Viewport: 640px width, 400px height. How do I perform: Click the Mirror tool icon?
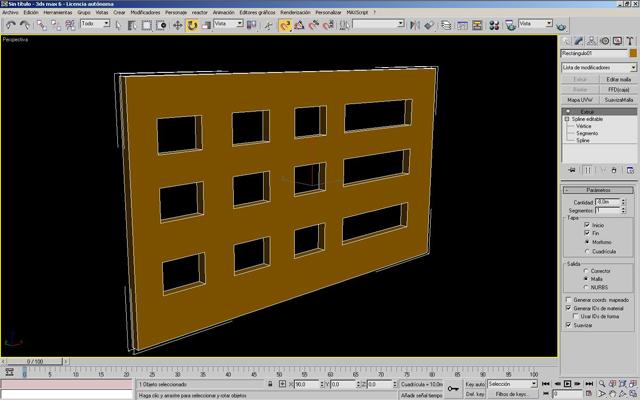414,25
